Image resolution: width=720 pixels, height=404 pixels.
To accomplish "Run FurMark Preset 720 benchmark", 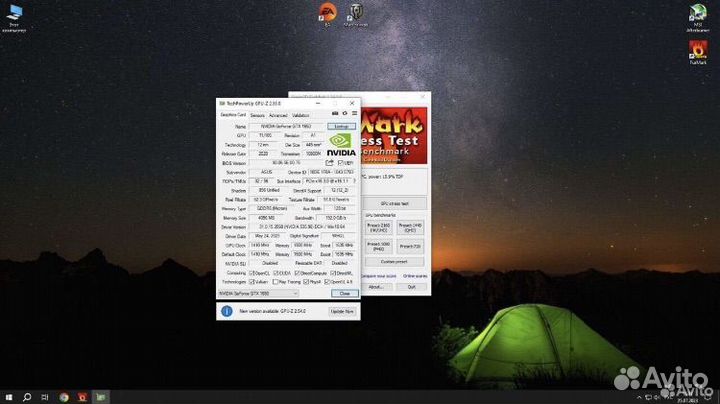I will tap(410, 247).
